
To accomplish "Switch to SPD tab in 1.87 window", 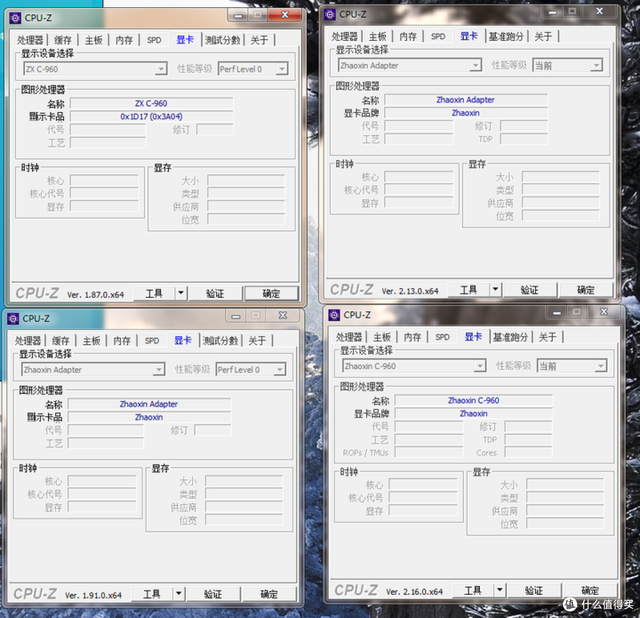I will tap(154, 40).
